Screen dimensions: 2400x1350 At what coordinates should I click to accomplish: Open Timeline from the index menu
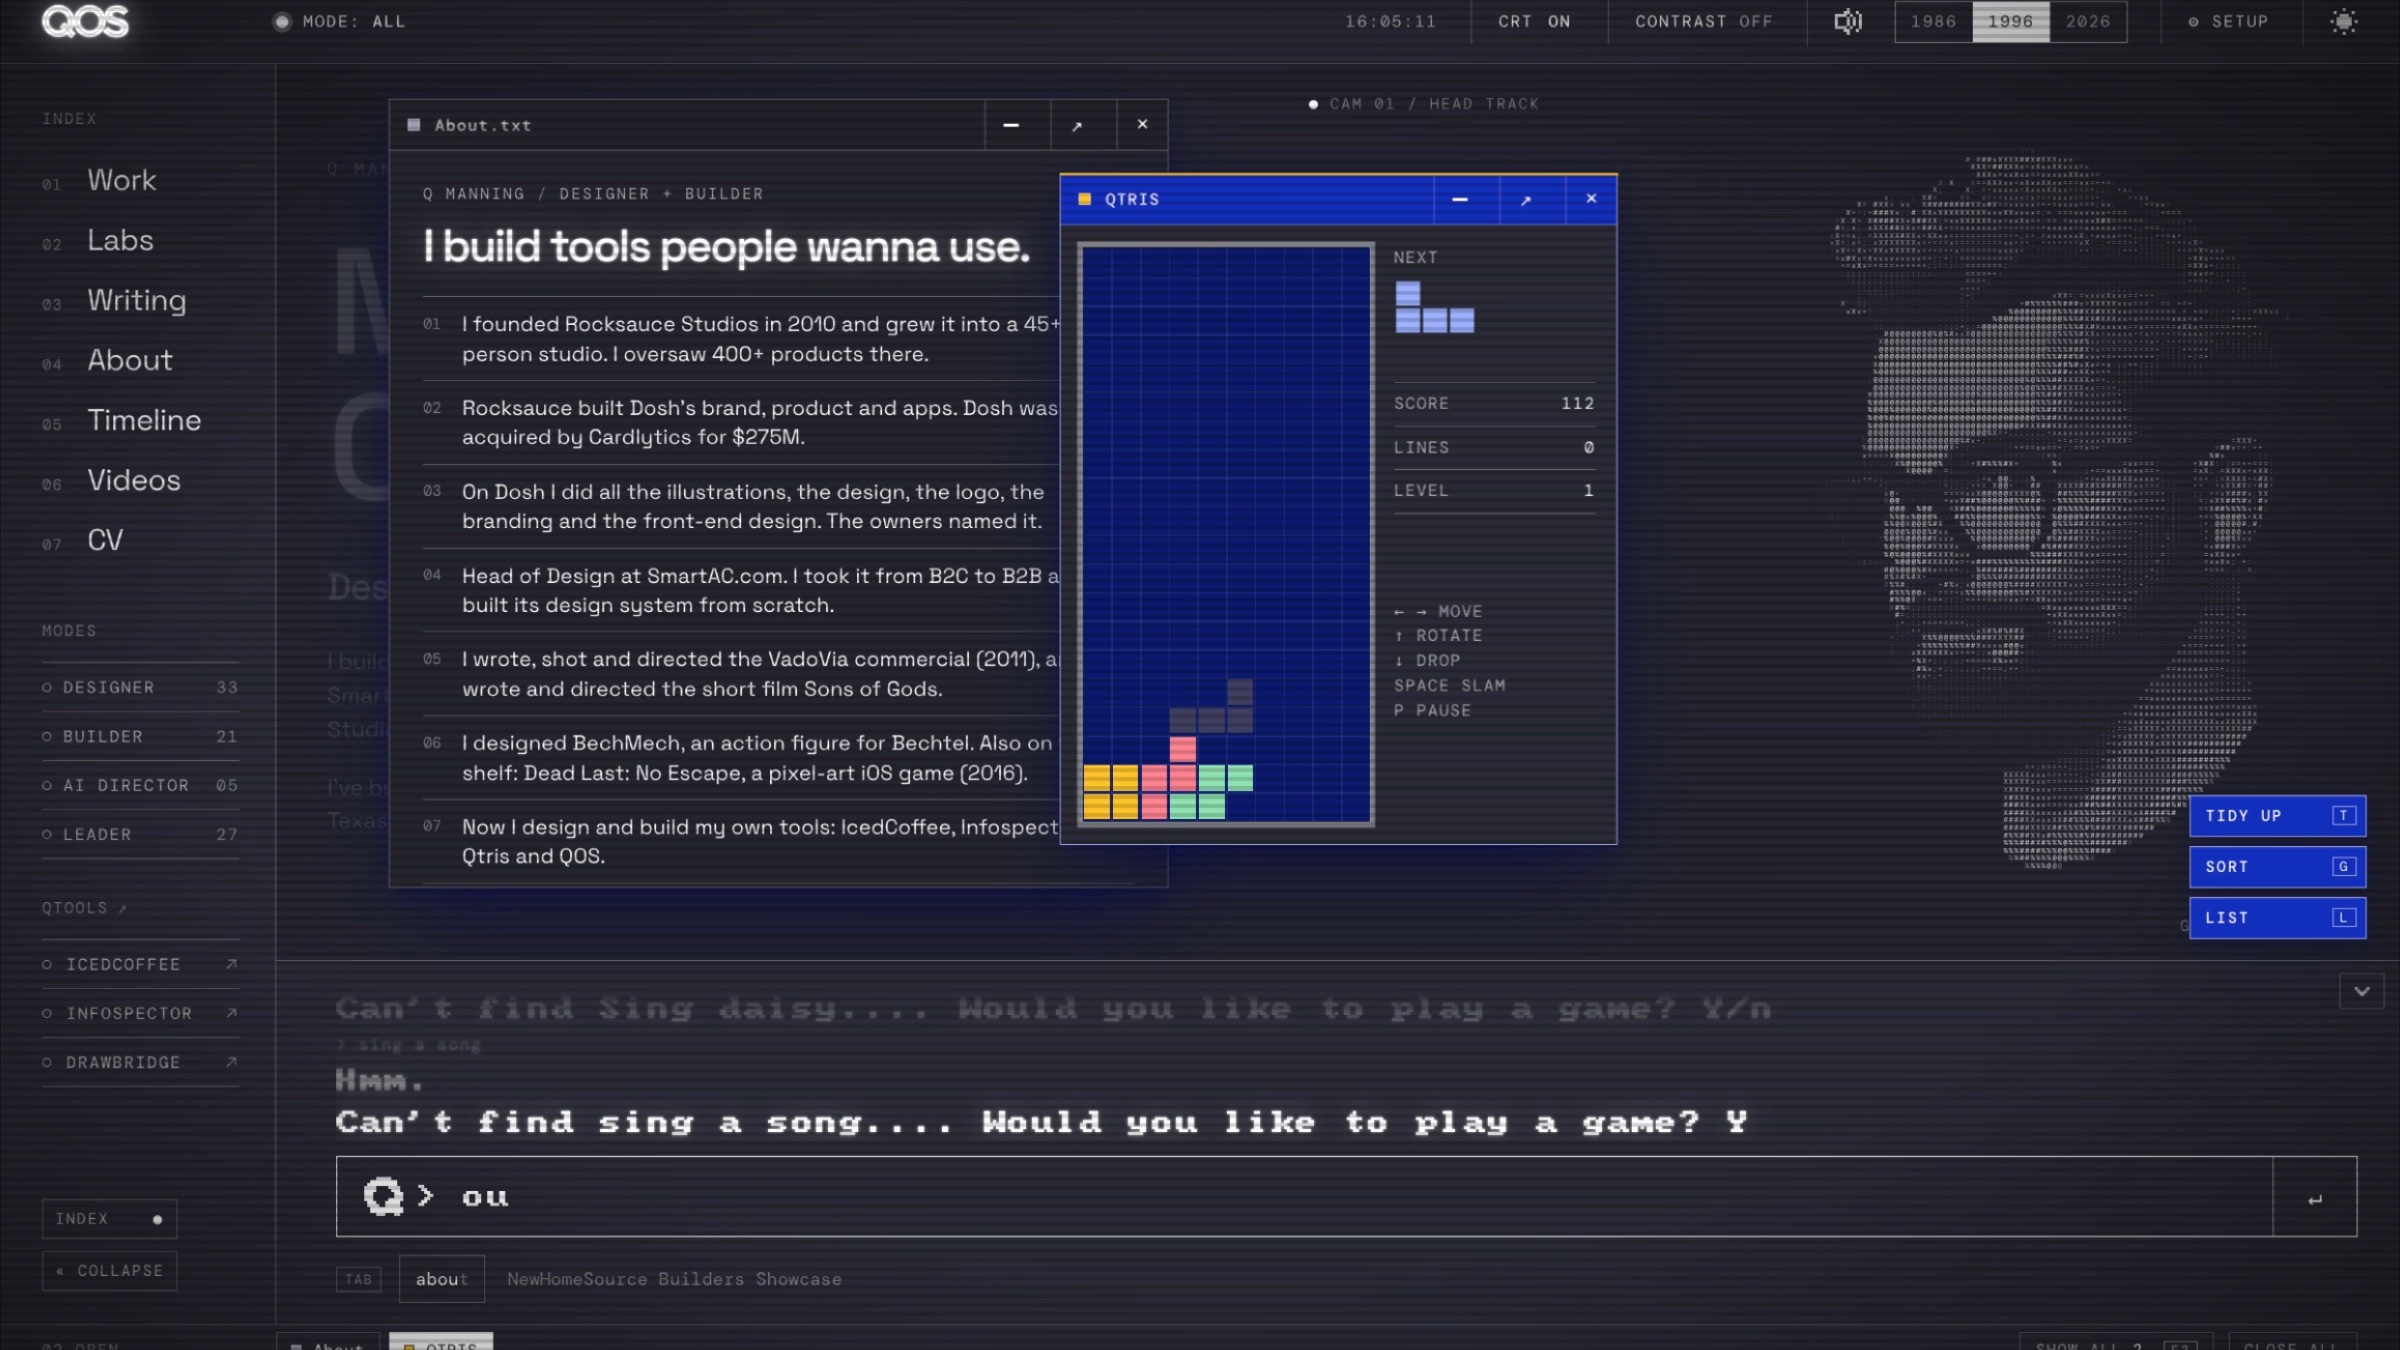[x=144, y=420]
